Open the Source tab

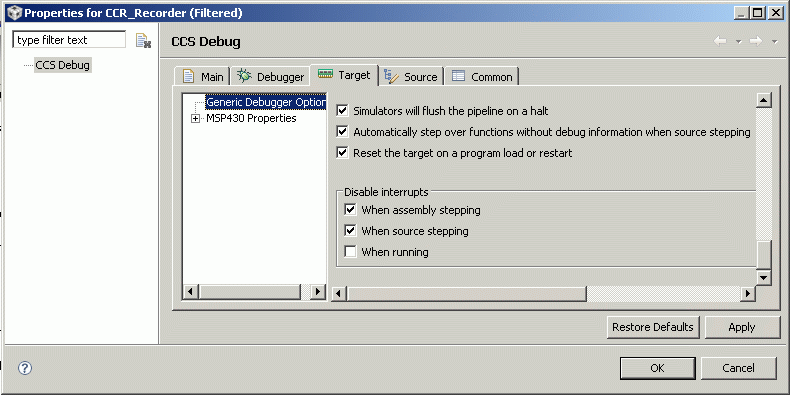411,77
